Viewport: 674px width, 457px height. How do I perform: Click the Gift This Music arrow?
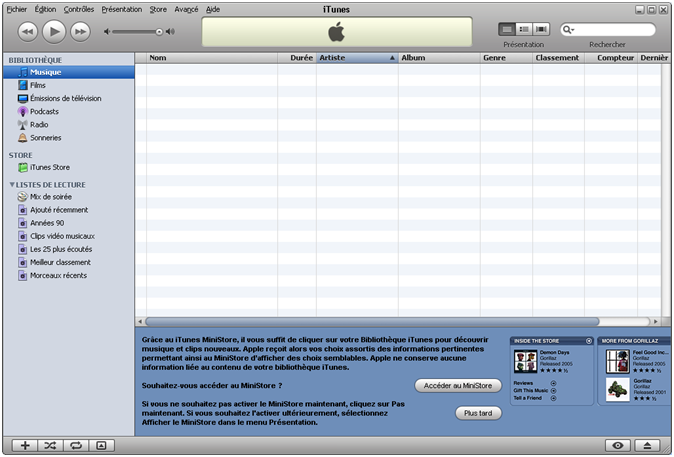(553, 391)
